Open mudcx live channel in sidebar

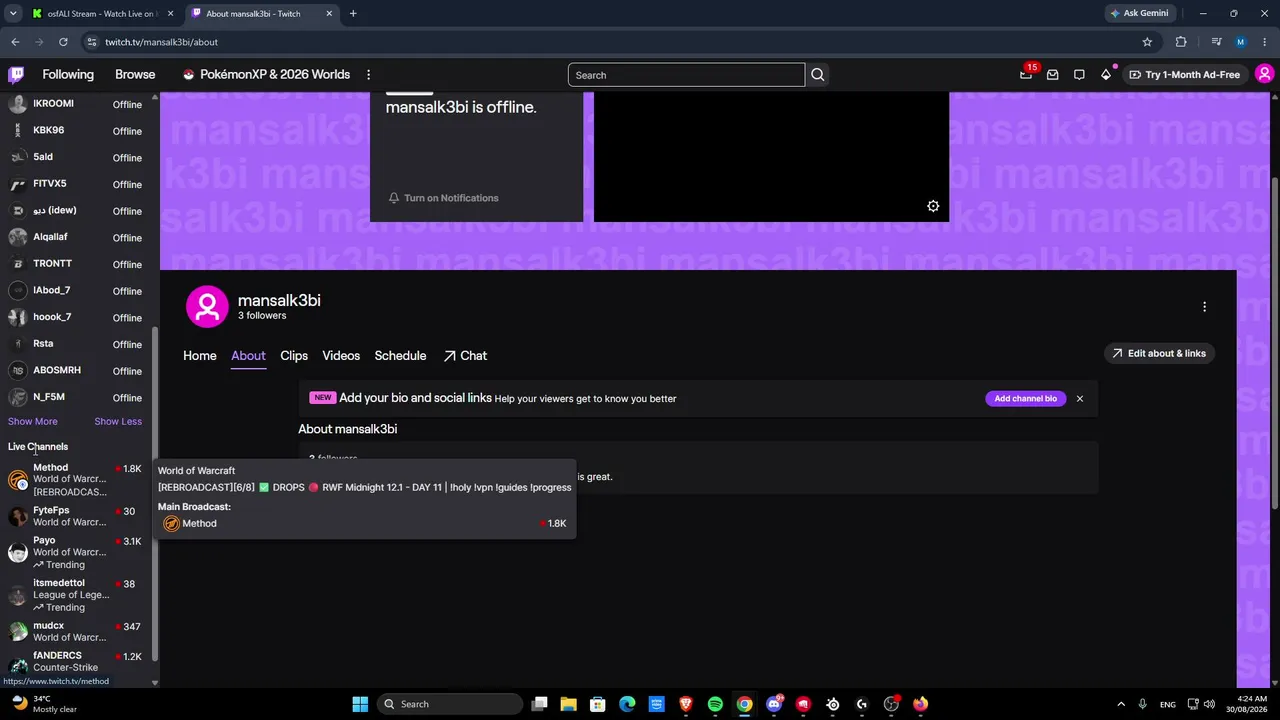coord(75,632)
